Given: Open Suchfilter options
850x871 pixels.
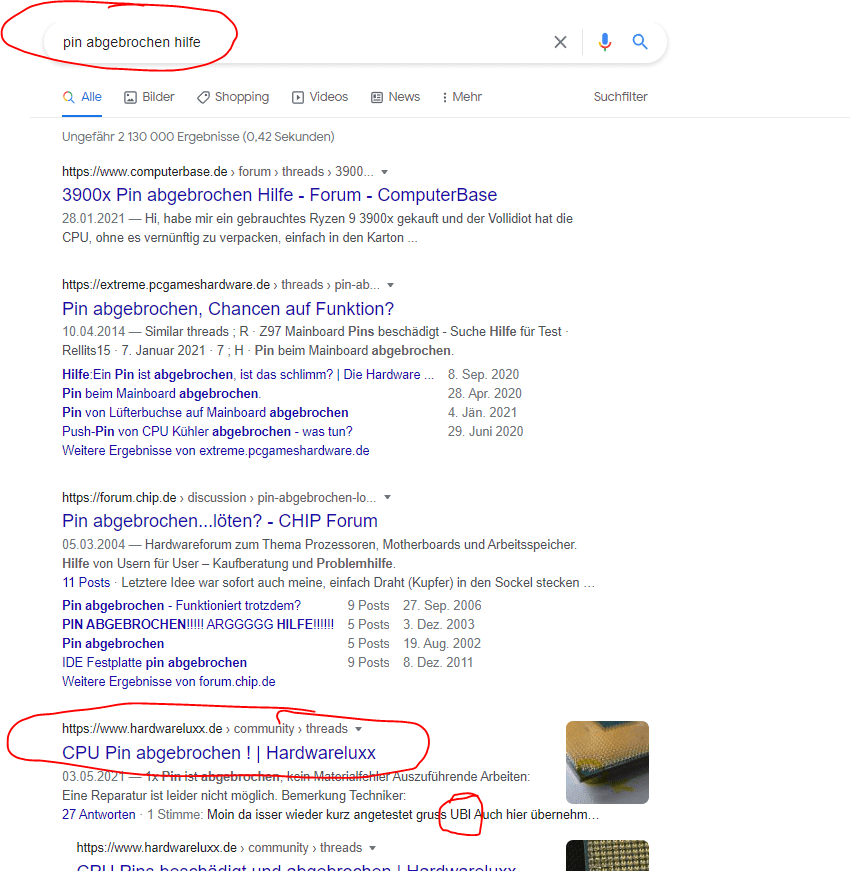Looking at the screenshot, I should coord(621,97).
